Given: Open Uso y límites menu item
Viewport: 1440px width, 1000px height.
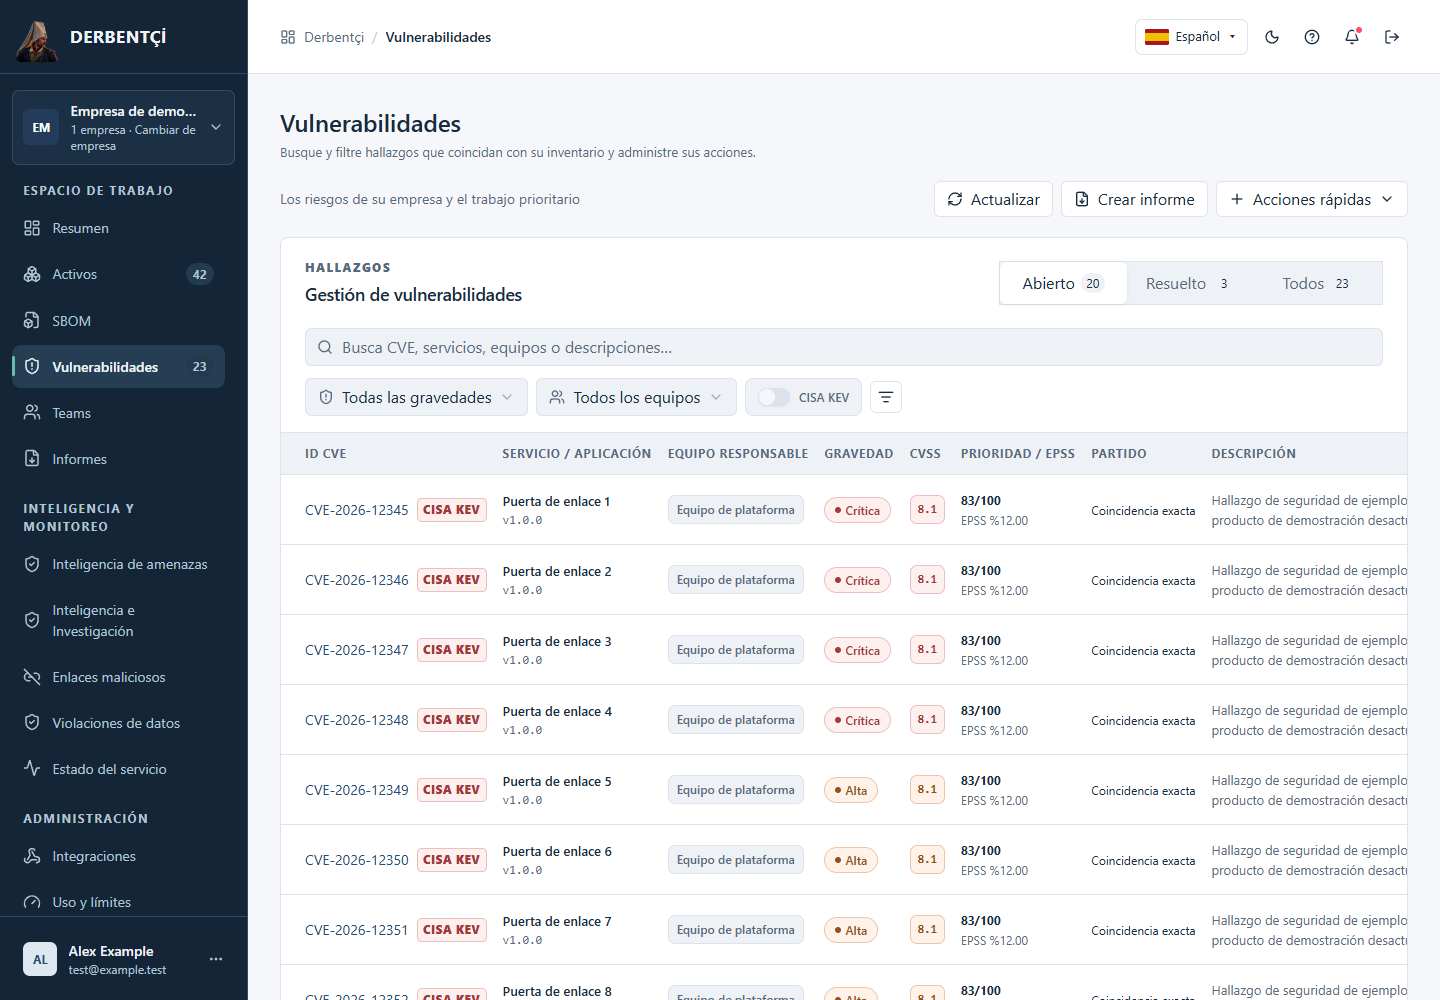Looking at the screenshot, I should [x=118, y=902].
